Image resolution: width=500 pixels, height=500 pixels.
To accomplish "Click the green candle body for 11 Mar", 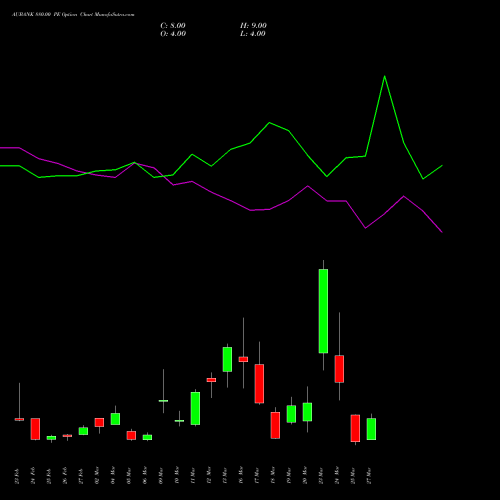I will click(195, 408).
